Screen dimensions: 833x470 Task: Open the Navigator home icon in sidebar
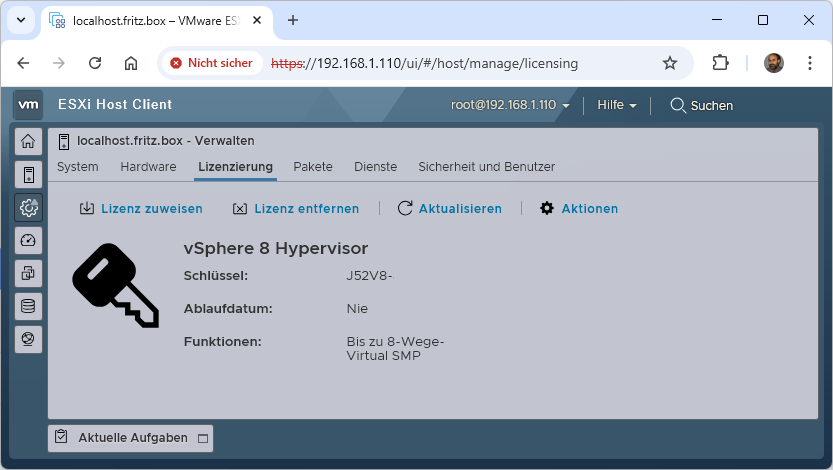[28, 141]
